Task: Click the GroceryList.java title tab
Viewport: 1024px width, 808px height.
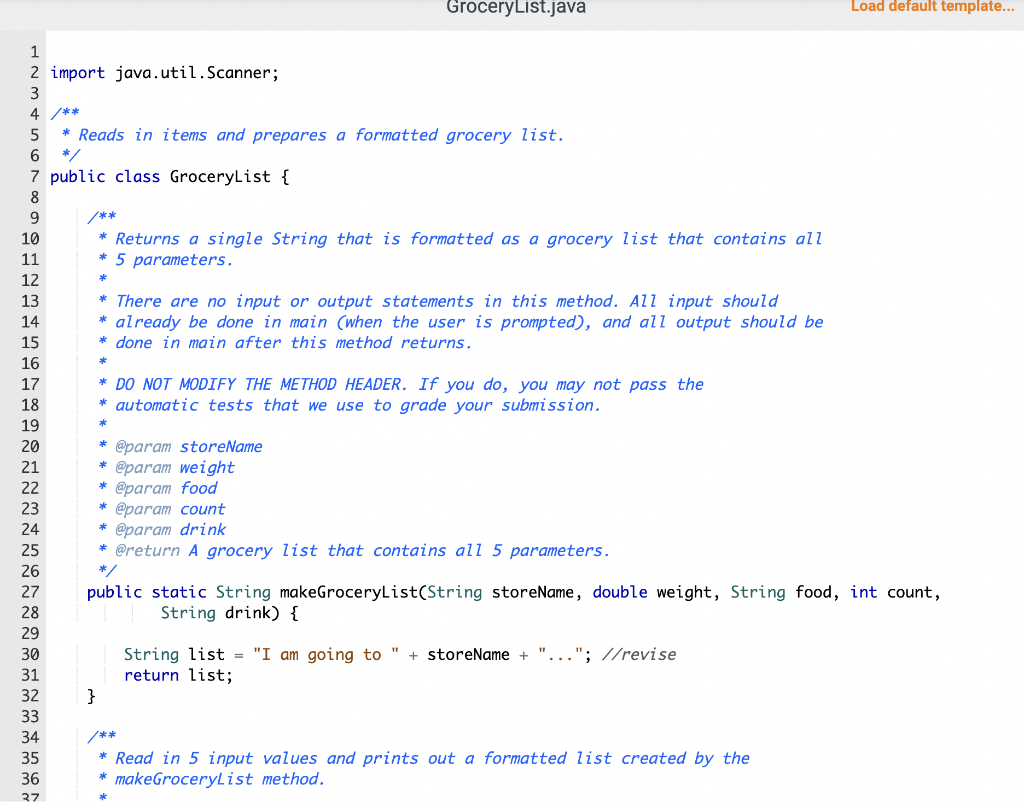Action: [x=513, y=8]
